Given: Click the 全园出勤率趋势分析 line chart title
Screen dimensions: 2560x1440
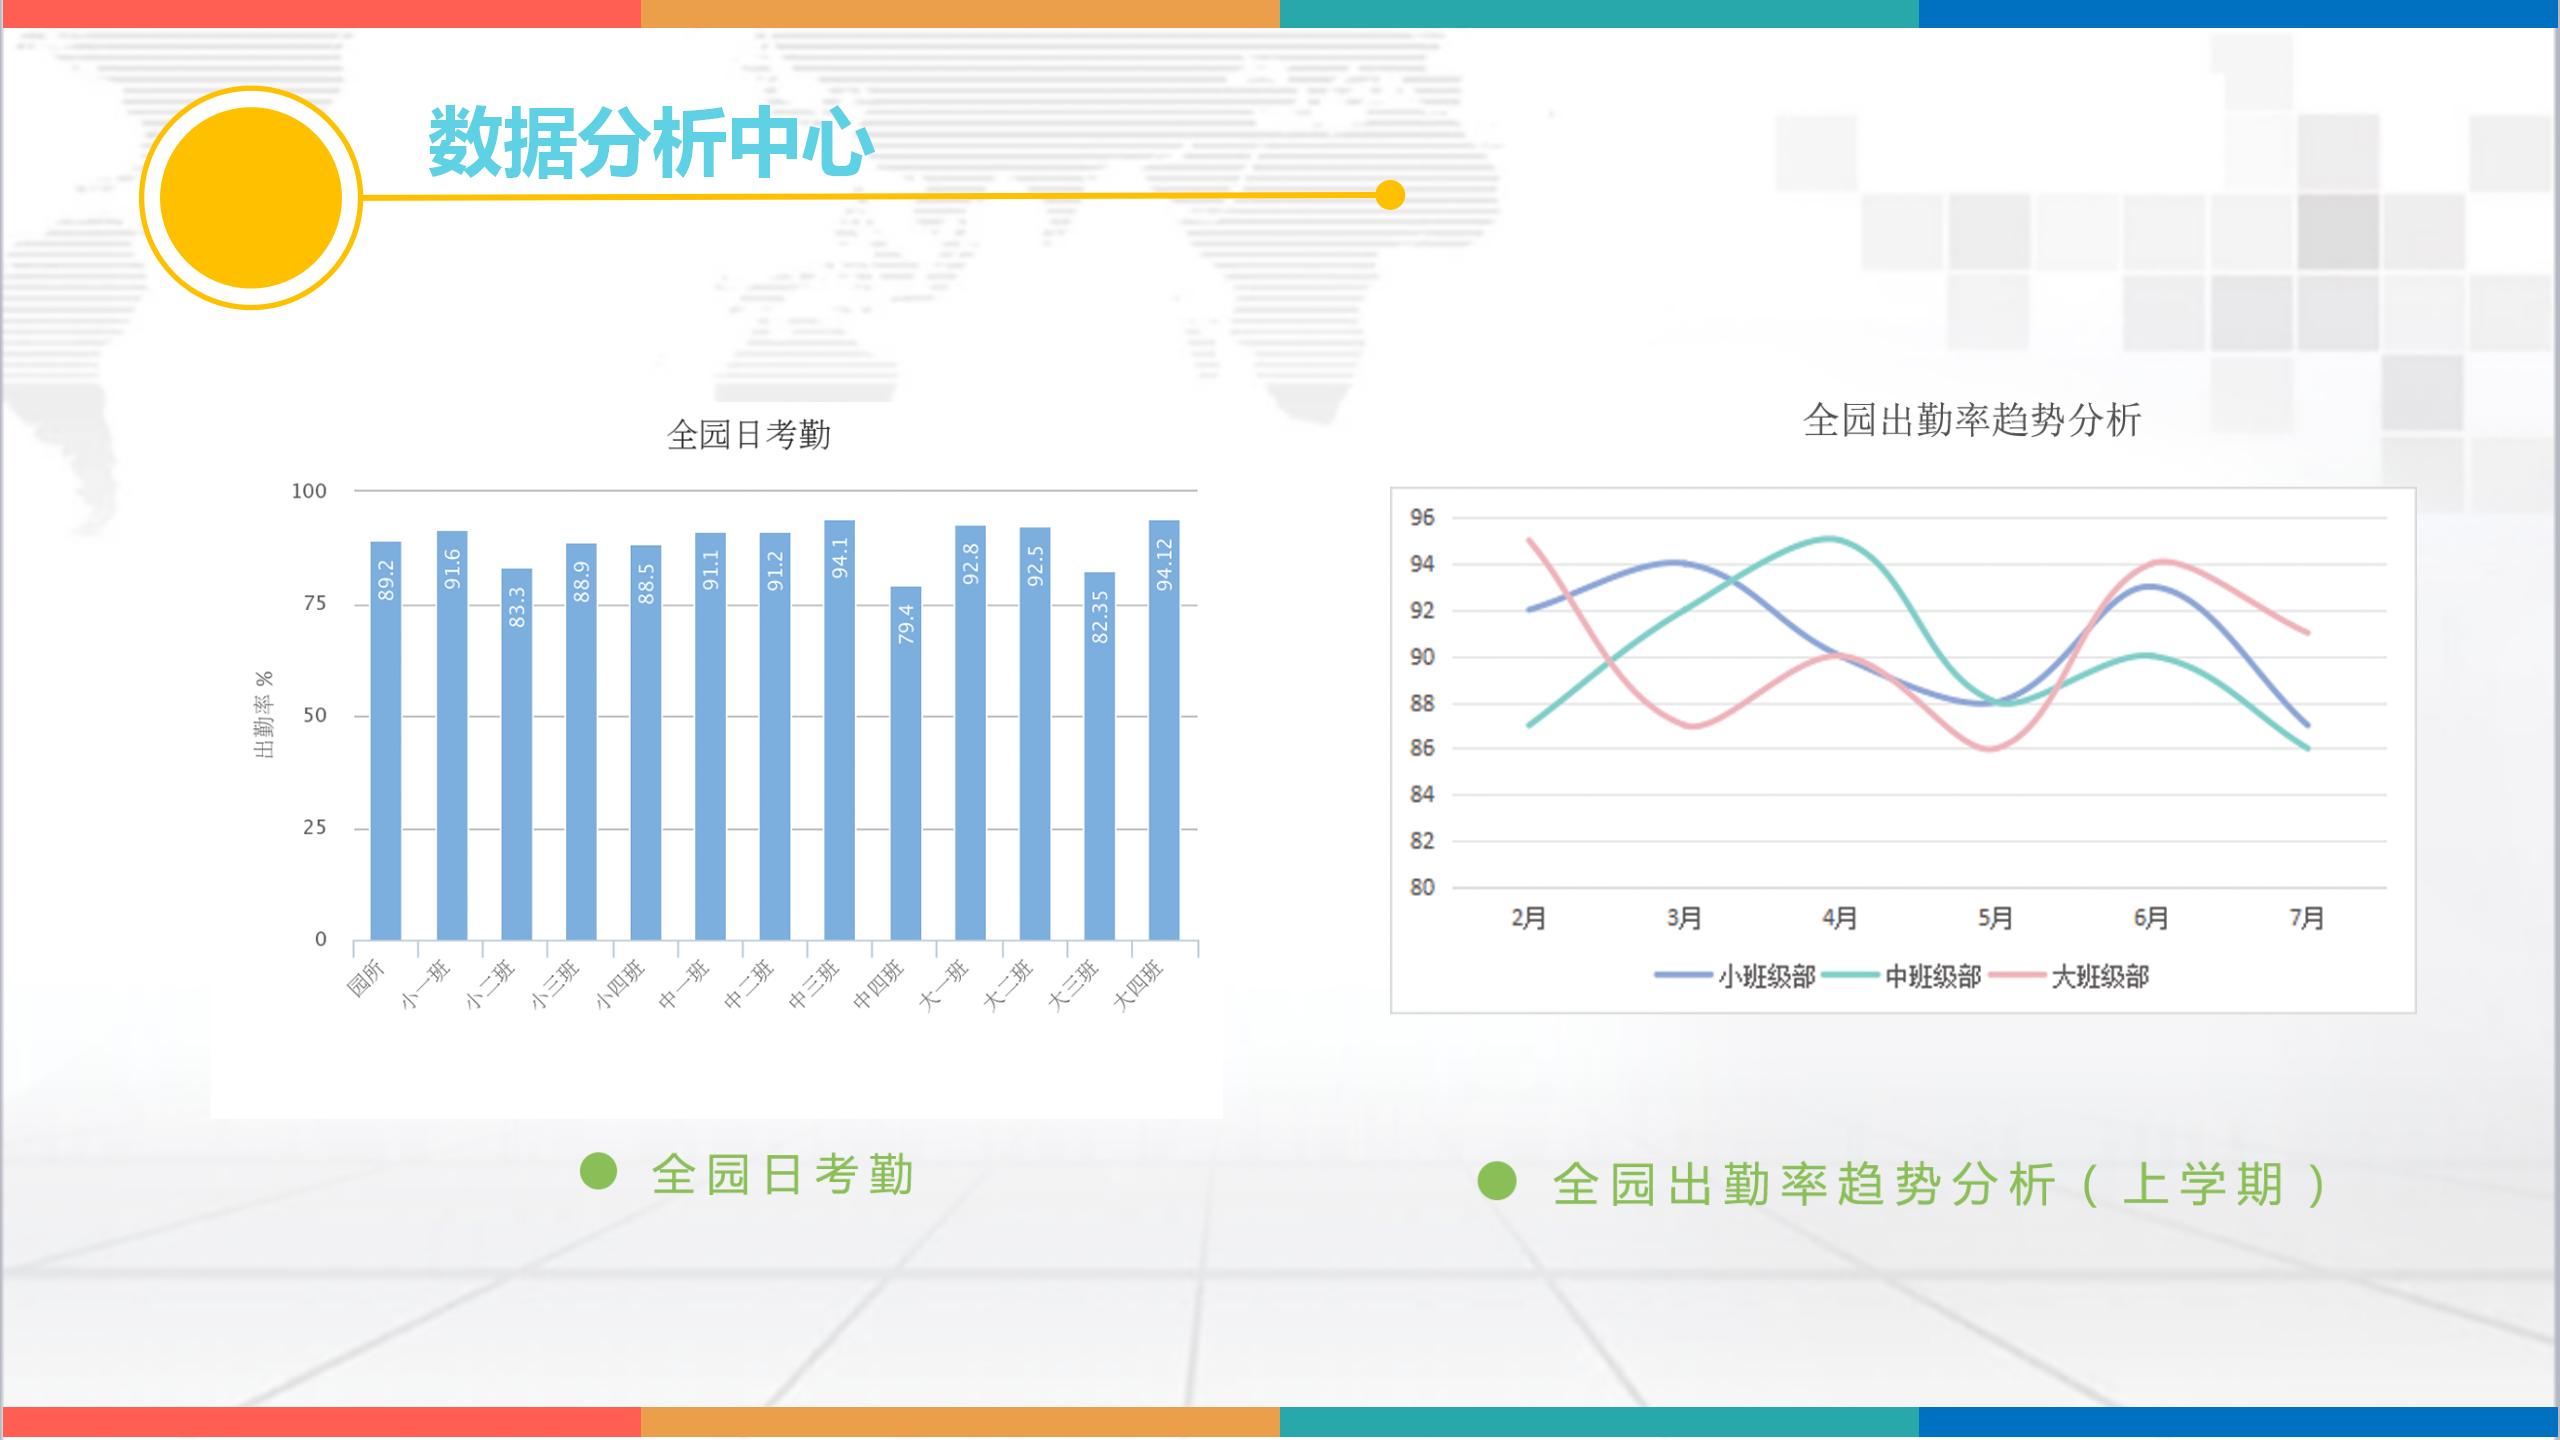Looking at the screenshot, I should tap(1972, 420).
